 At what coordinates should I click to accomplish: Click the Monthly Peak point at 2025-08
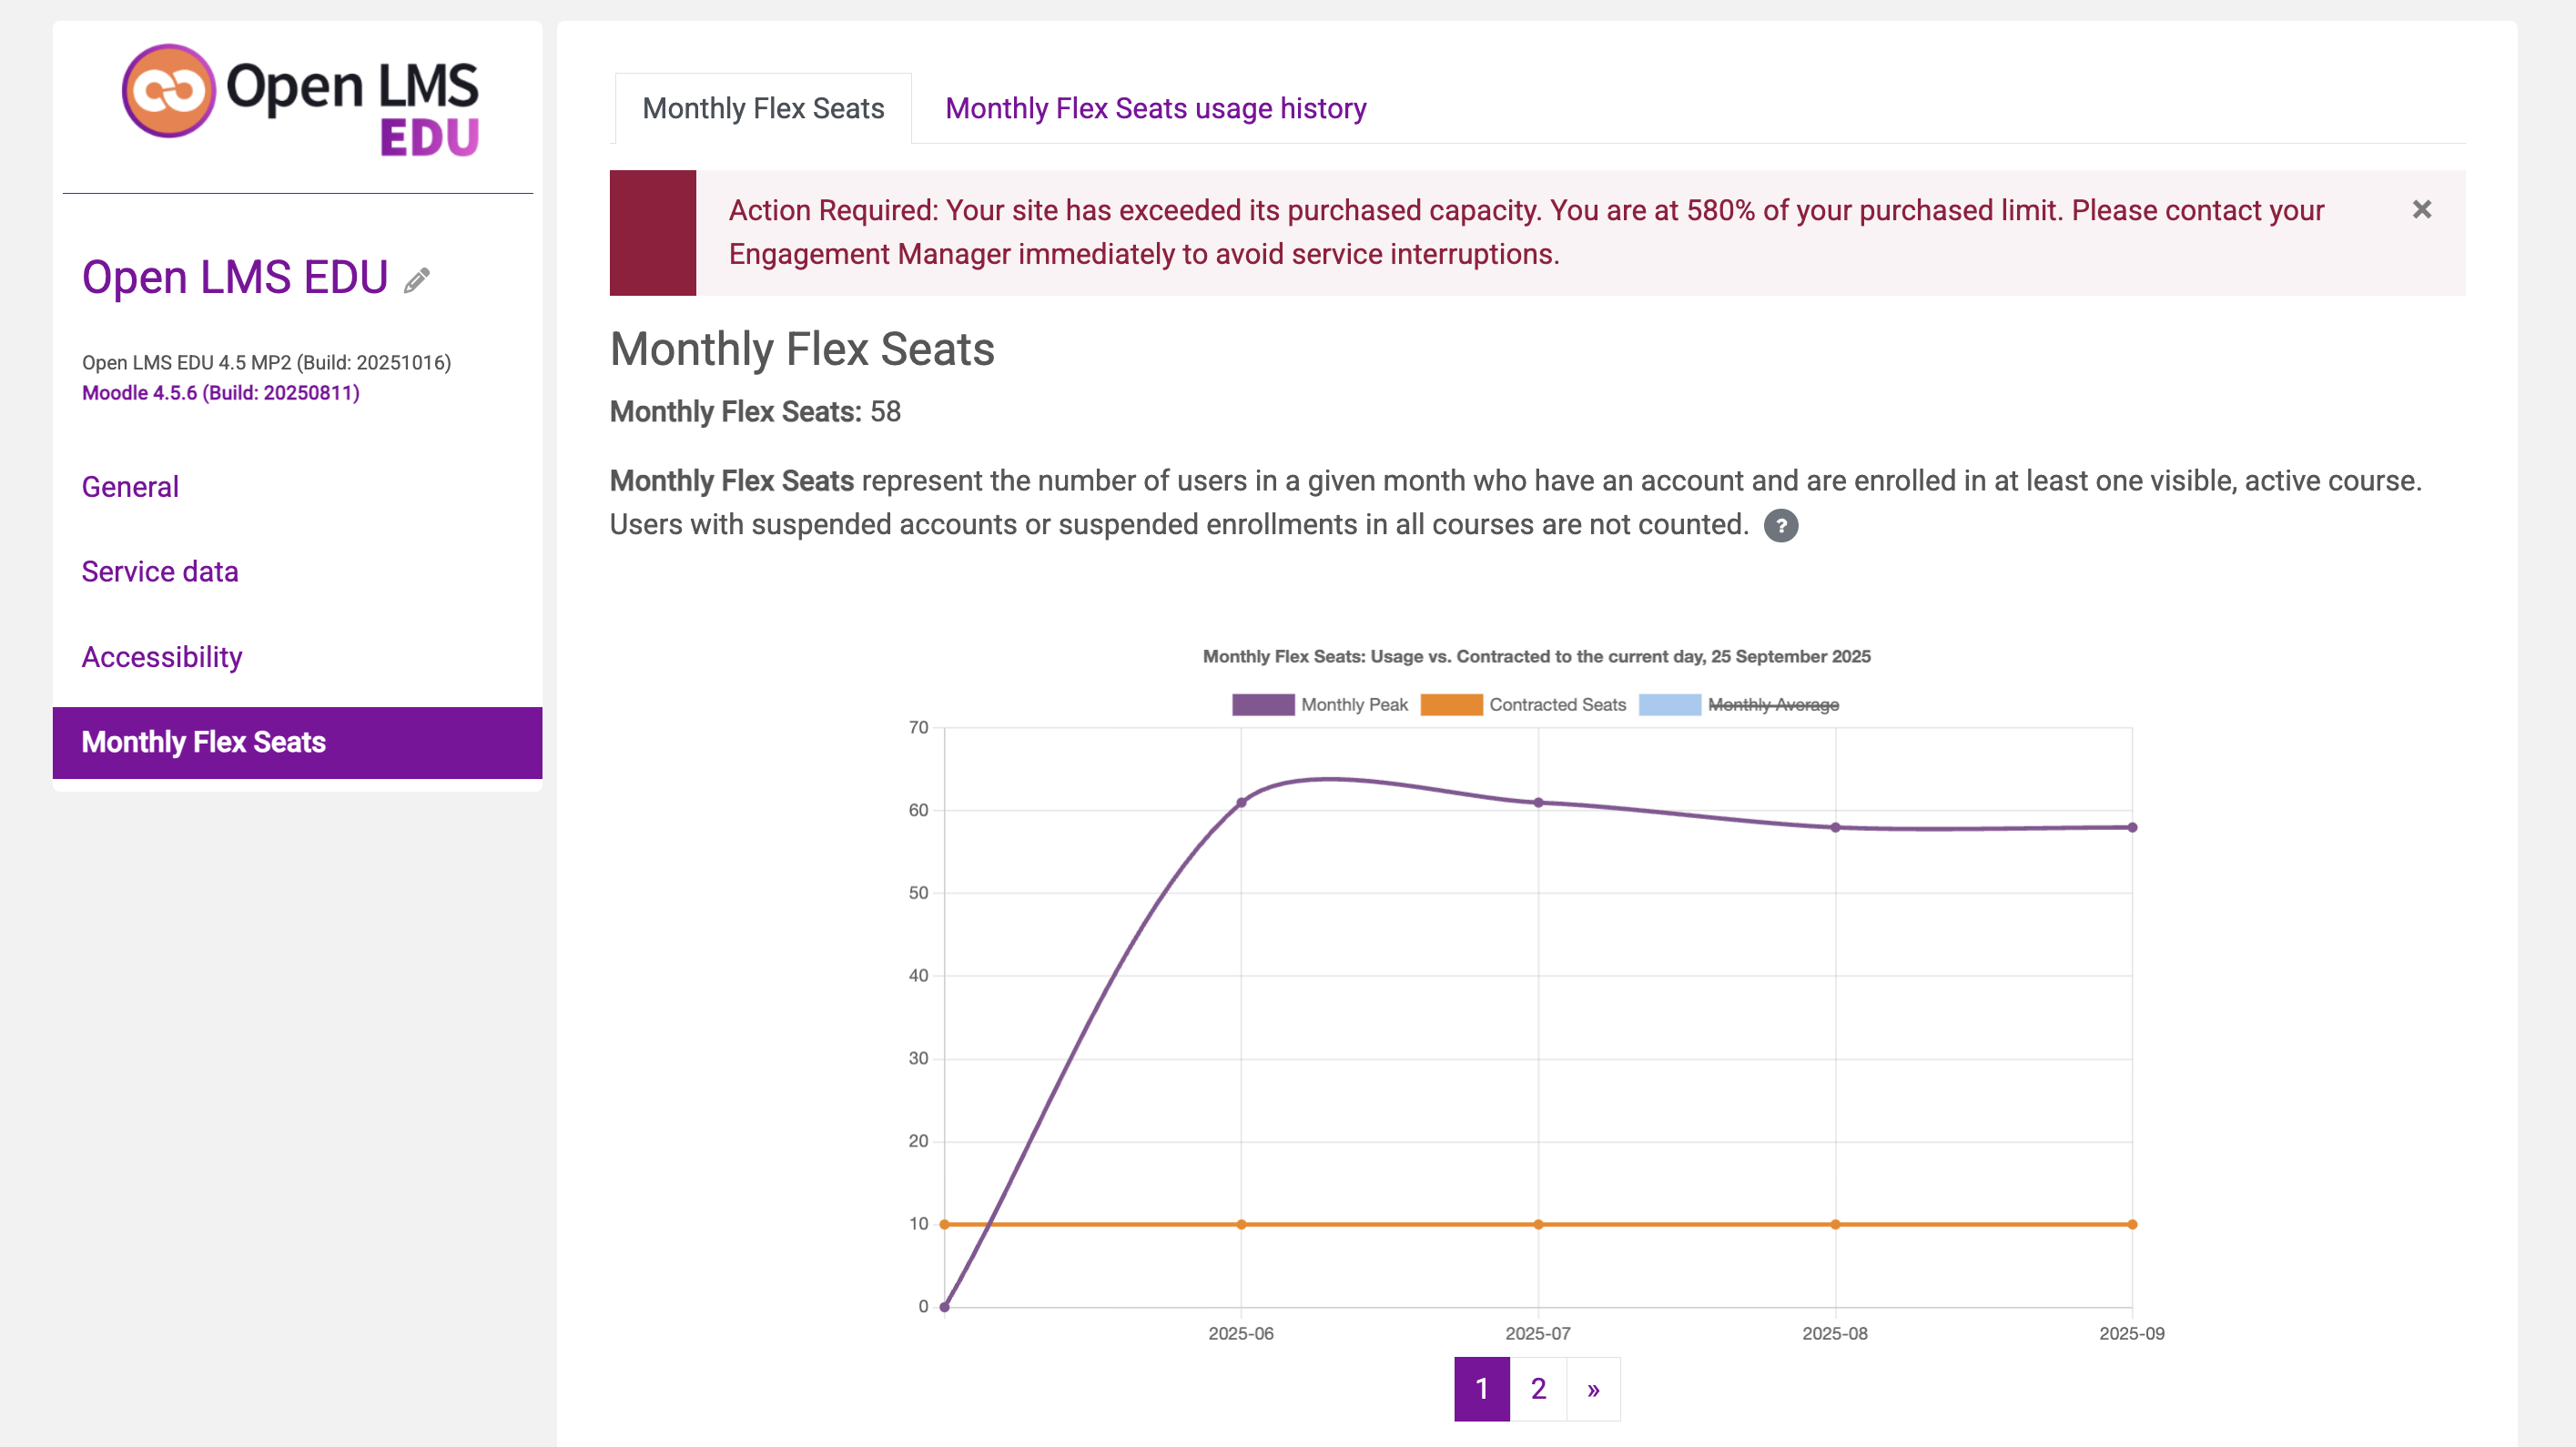pos(1835,827)
